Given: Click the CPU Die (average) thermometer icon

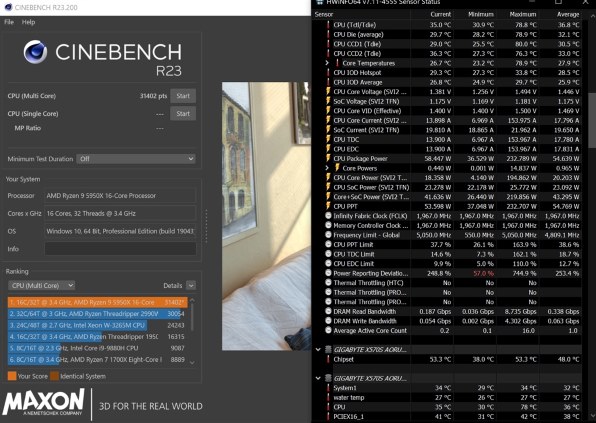Looking at the screenshot, I should pyautogui.click(x=328, y=34).
